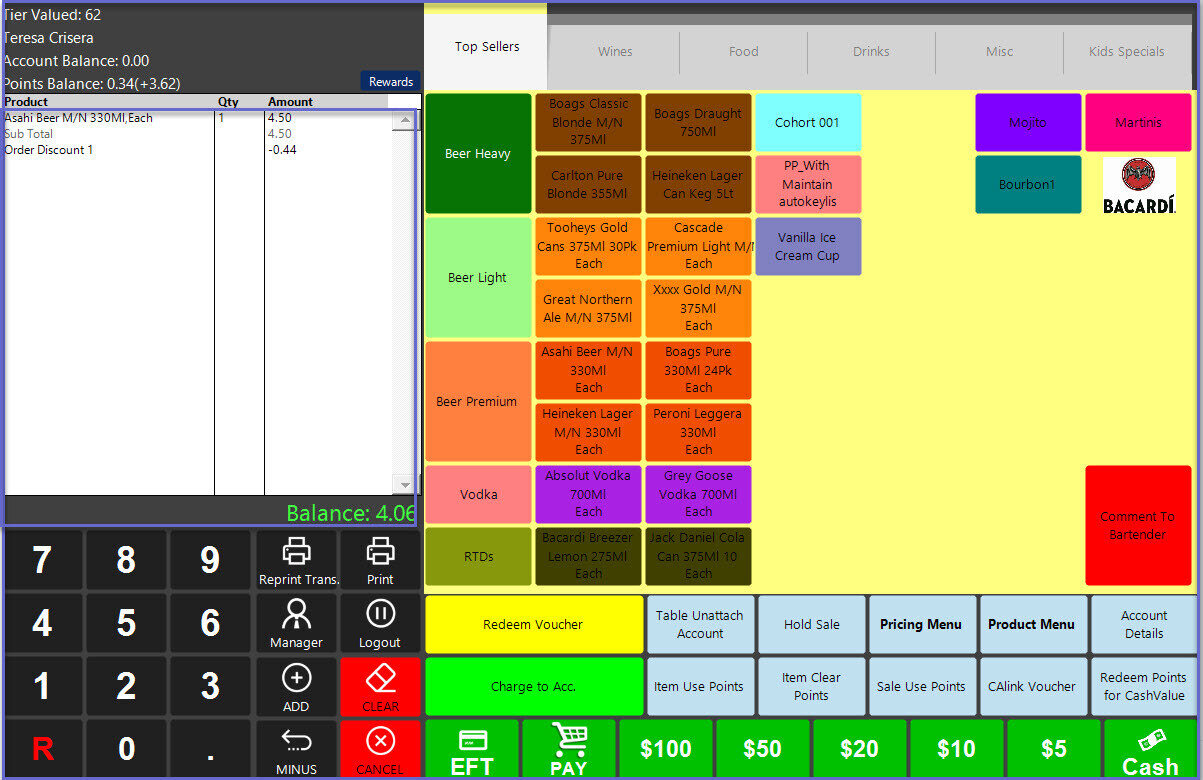The height and width of the screenshot is (780, 1203).
Task: Select the Beer Heavy category
Action: [x=478, y=154]
